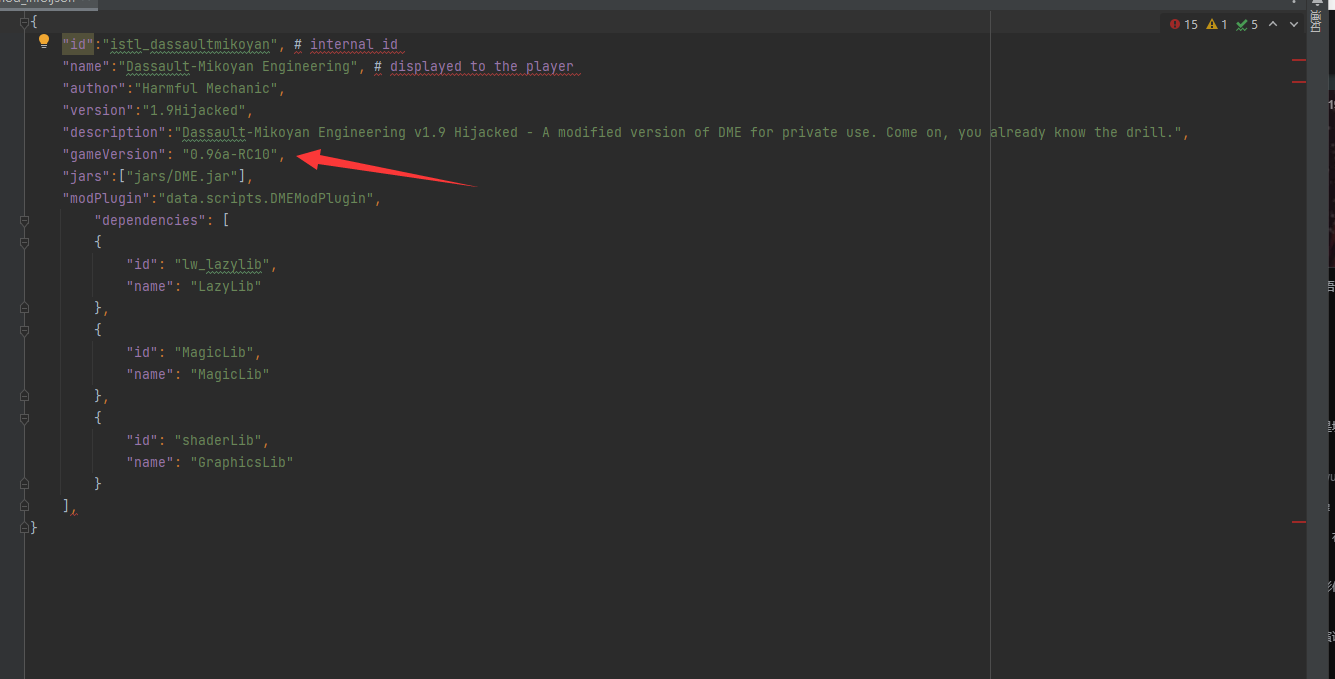This screenshot has height=679, width=1335.
Task: Click the topmost red error stripe marker
Action: [1298, 61]
